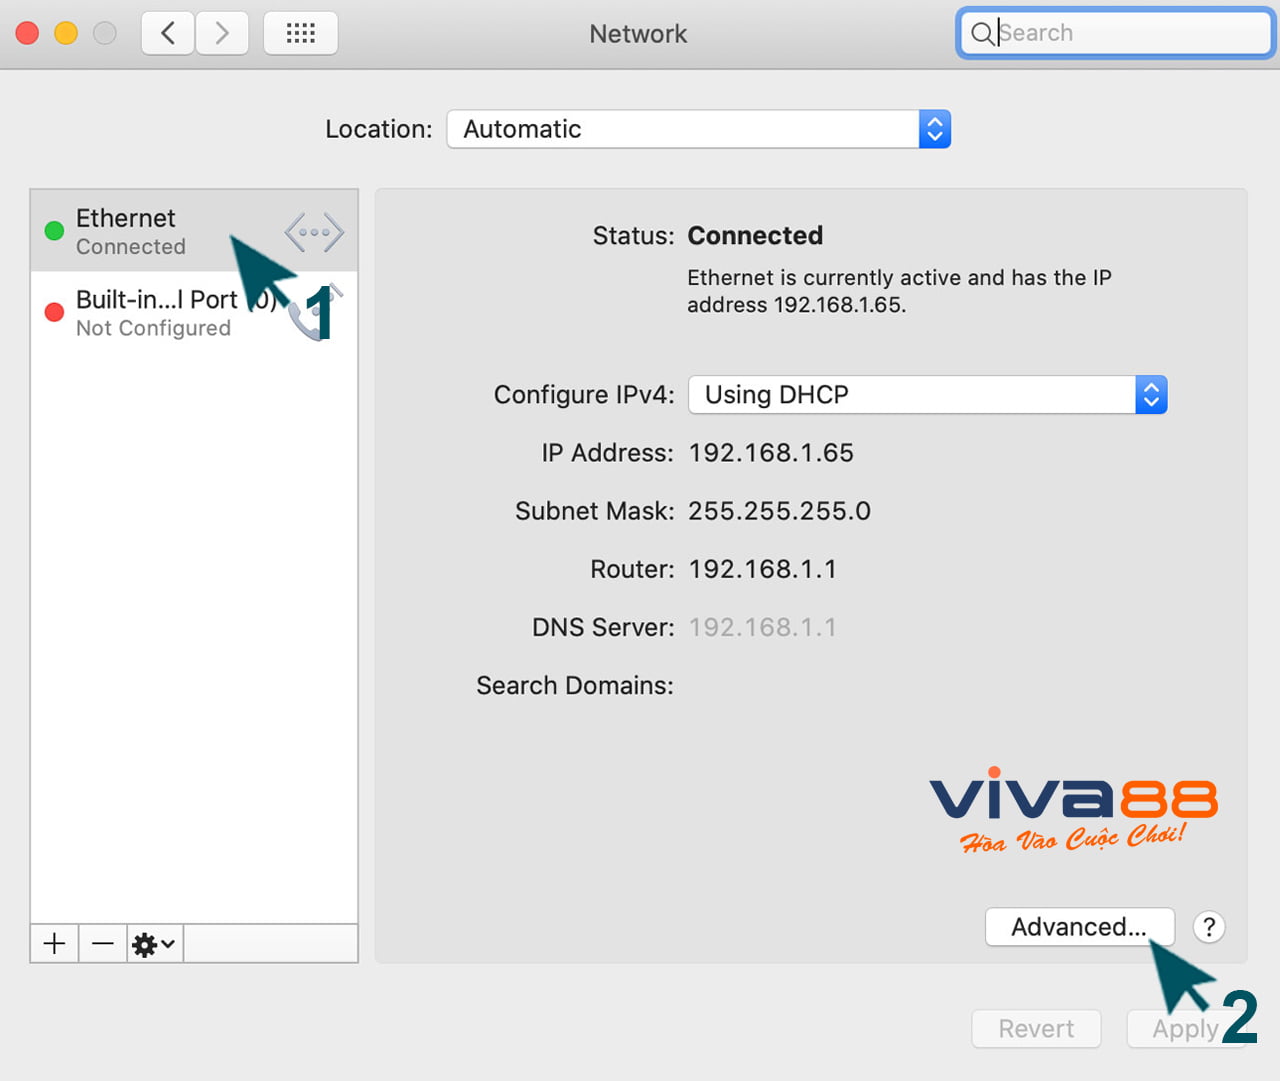This screenshot has height=1081, width=1280.
Task: Remove selected service using the minus button
Action: tap(102, 943)
